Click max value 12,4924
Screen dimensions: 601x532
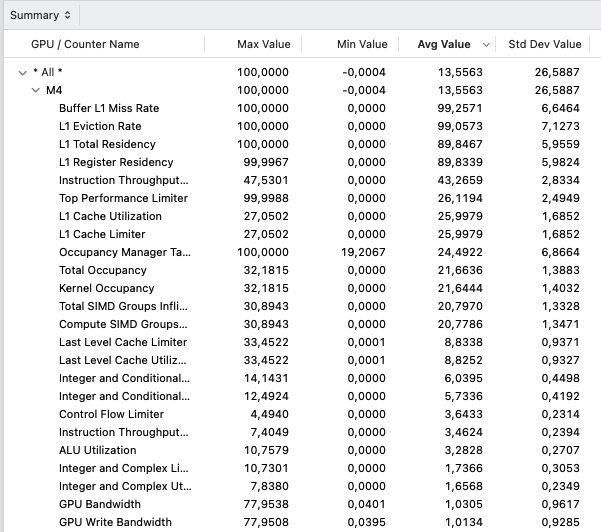(266, 397)
